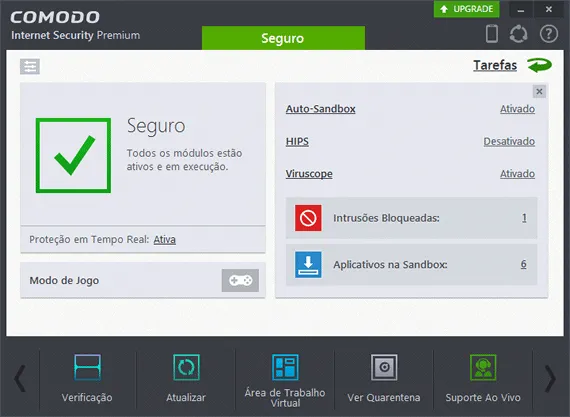Click 'Aplicativos na Sandbox:' label
This screenshot has height=417, width=570.
(390, 264)
